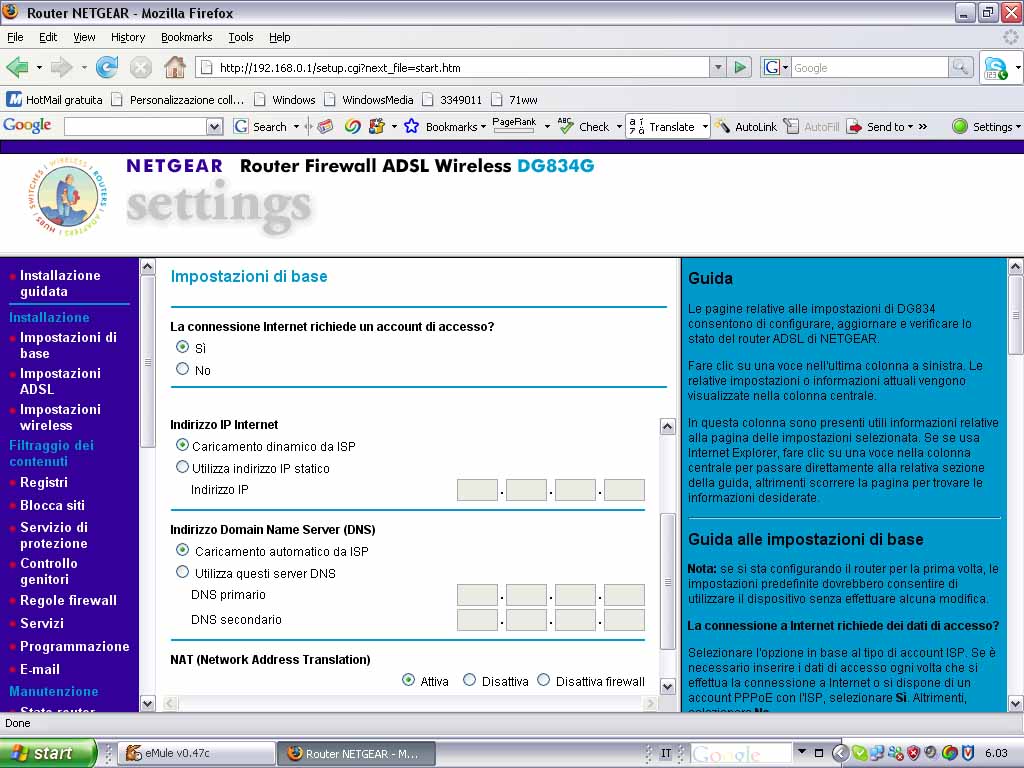Open the File menu

pyautogui.click(x=15, y=37)
